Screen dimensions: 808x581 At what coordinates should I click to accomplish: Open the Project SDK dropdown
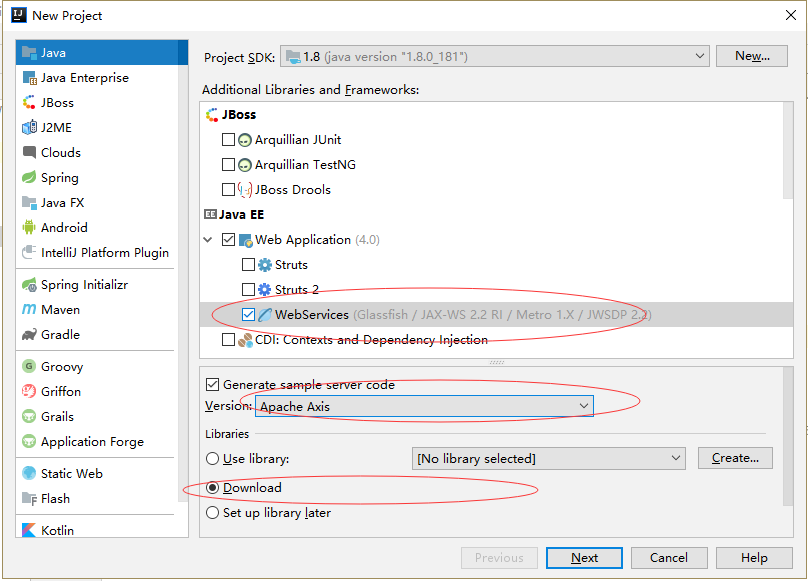[x=495, y=56]
